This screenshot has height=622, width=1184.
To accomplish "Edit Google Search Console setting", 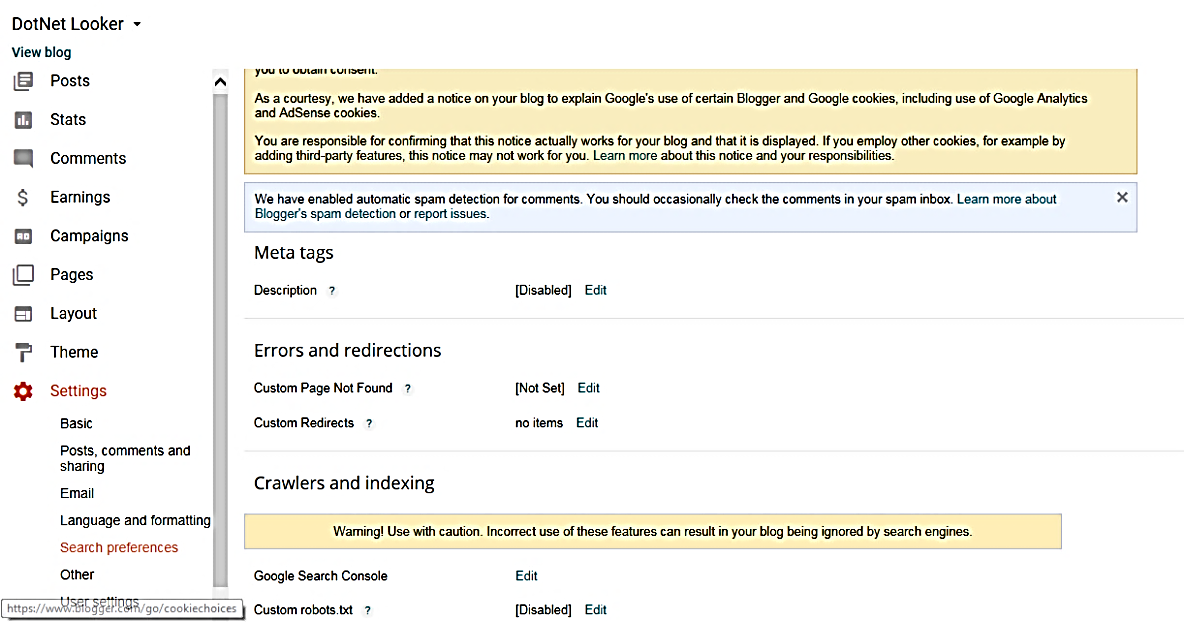I will coord(526,576).
